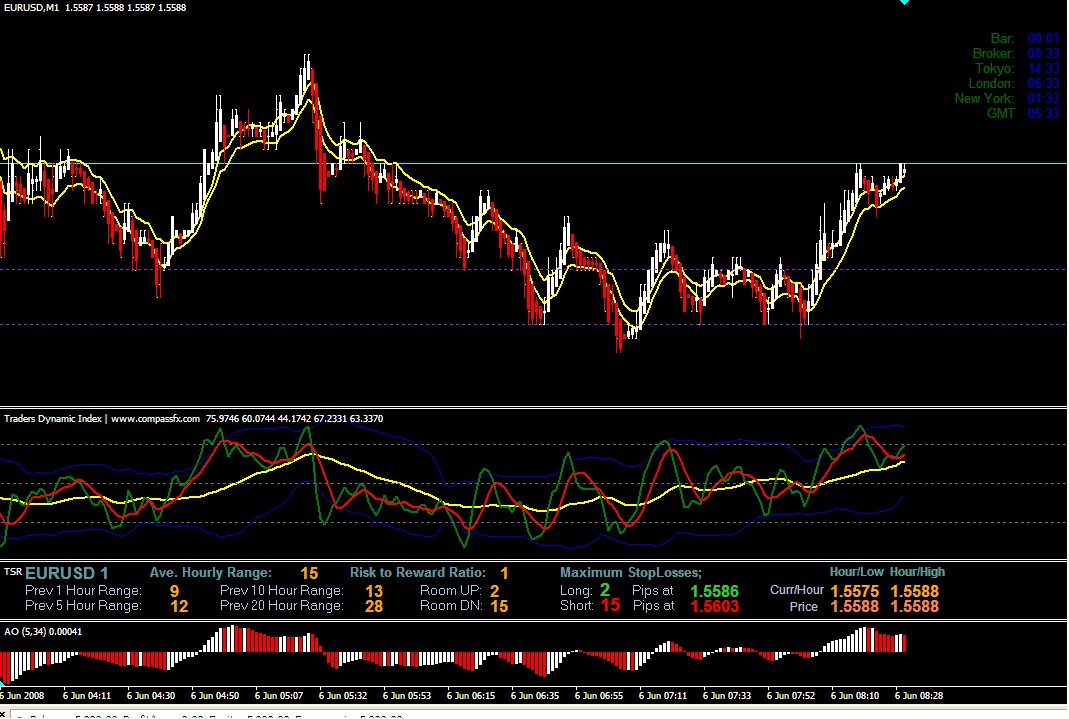Click the 6 Jun 08:28 time label
The width and height of the screenshot is (1069, 719).
[919, 696]
